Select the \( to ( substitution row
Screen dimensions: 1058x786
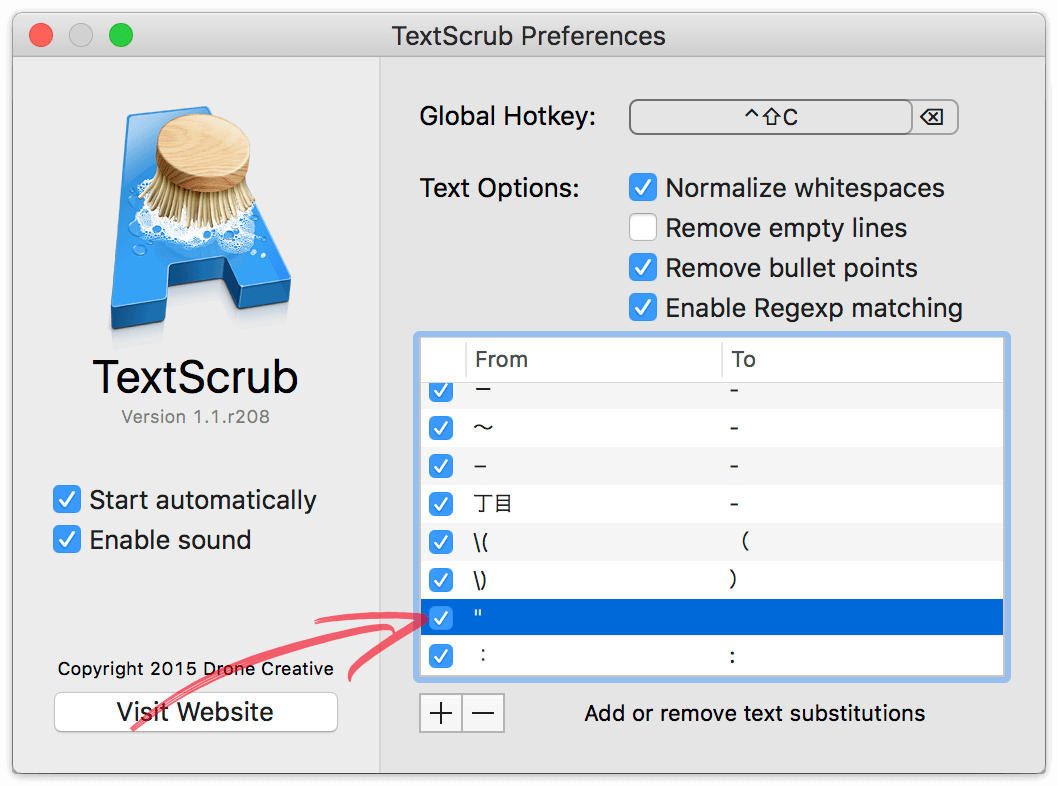tap(712, 542)
